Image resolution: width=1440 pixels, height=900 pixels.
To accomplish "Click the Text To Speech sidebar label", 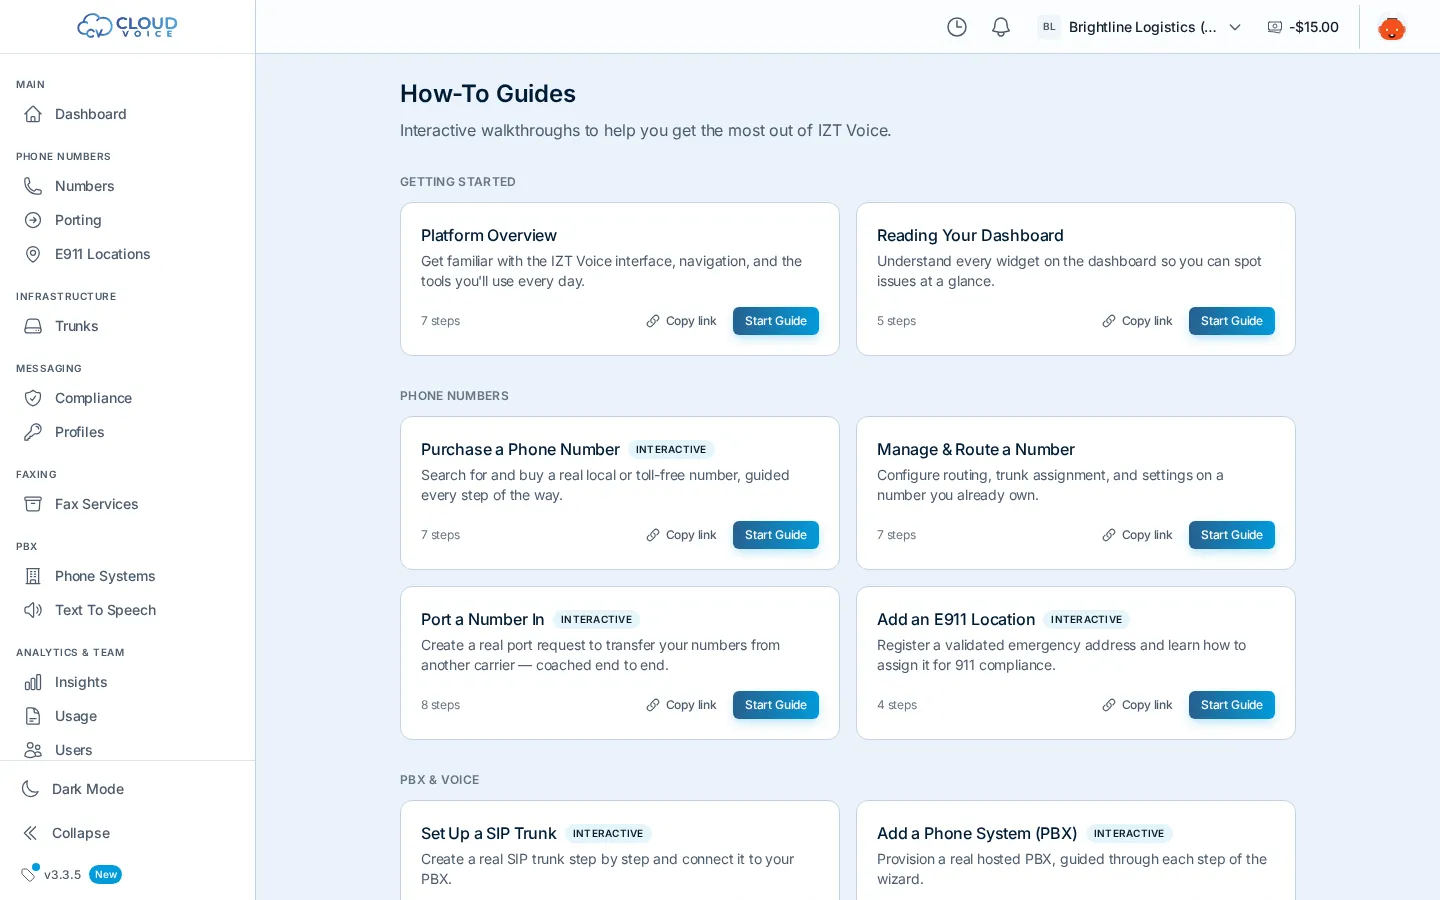I will 105,610.
